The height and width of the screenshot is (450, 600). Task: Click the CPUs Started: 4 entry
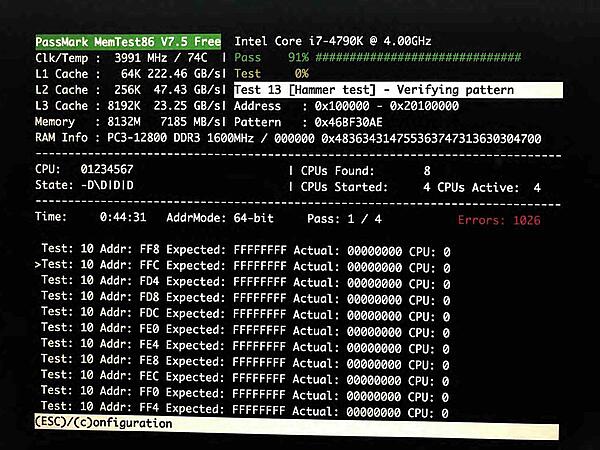pos(366,187)
